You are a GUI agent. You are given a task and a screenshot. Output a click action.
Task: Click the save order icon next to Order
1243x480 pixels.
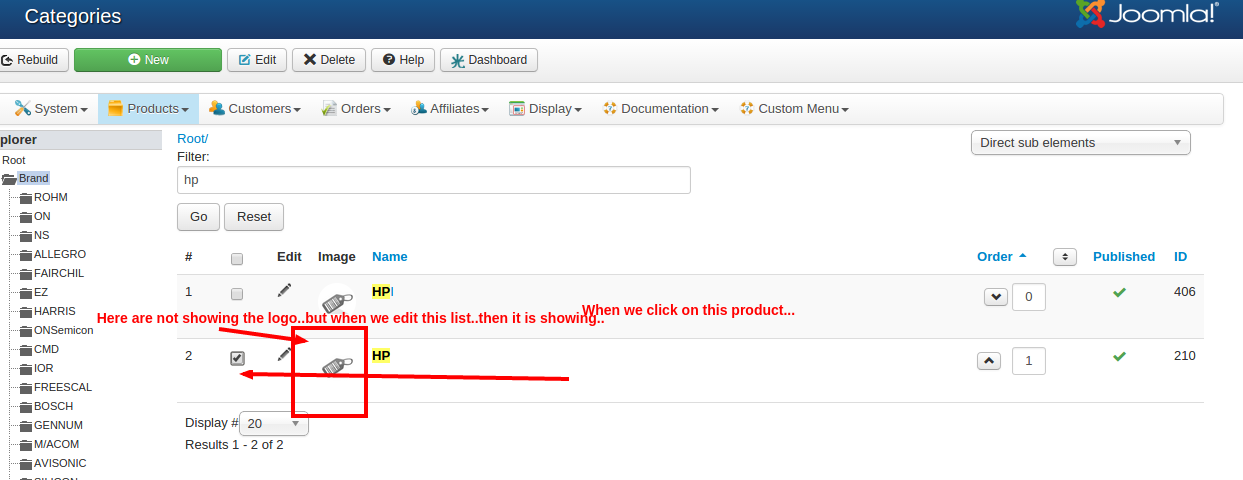pyautogui.click(x=1064, y=257)
